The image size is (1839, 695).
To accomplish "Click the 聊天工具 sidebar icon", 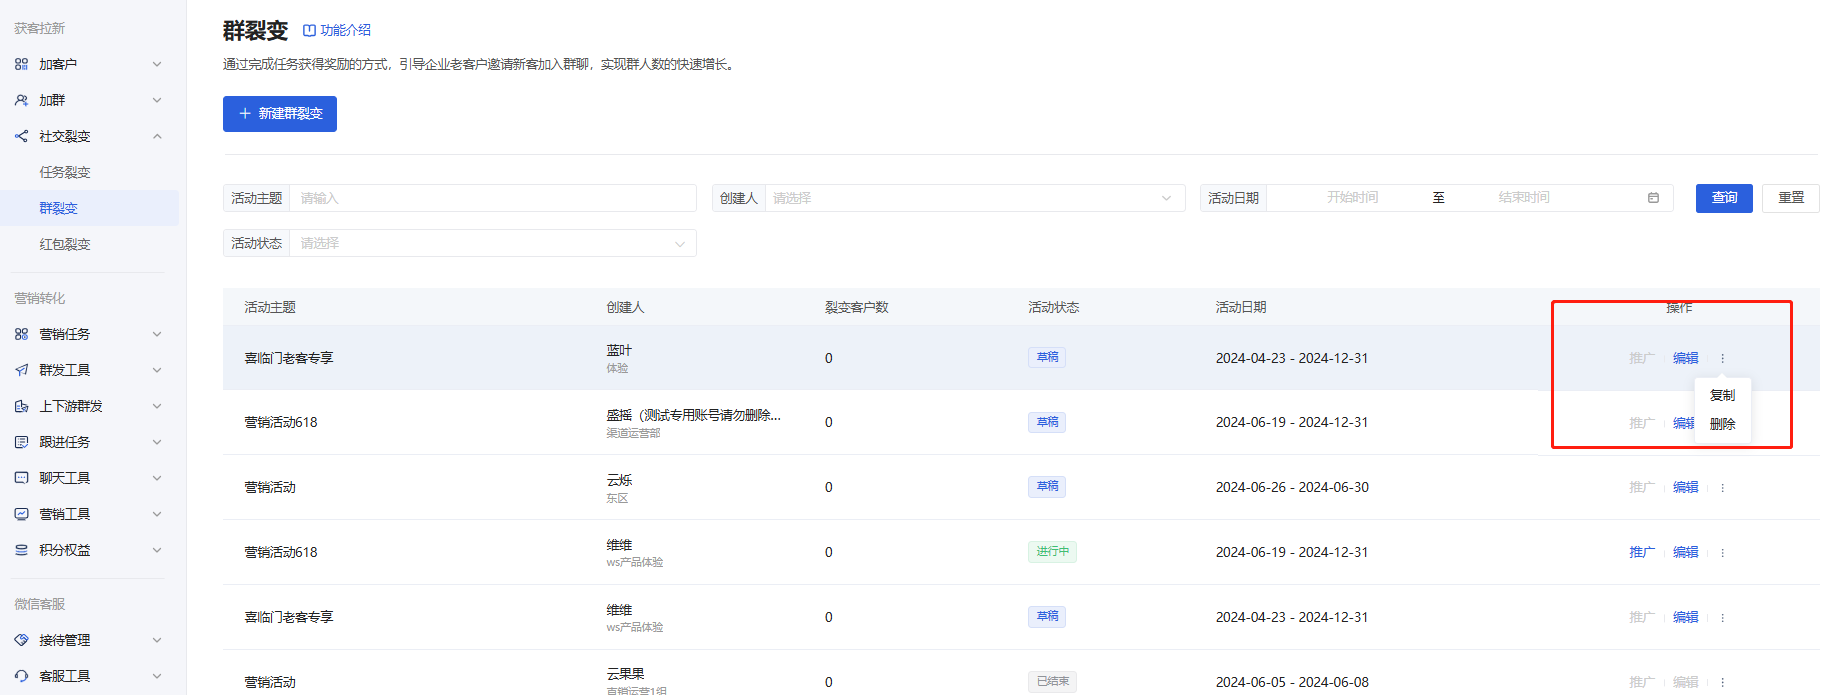I will click(x=21, y=478).
